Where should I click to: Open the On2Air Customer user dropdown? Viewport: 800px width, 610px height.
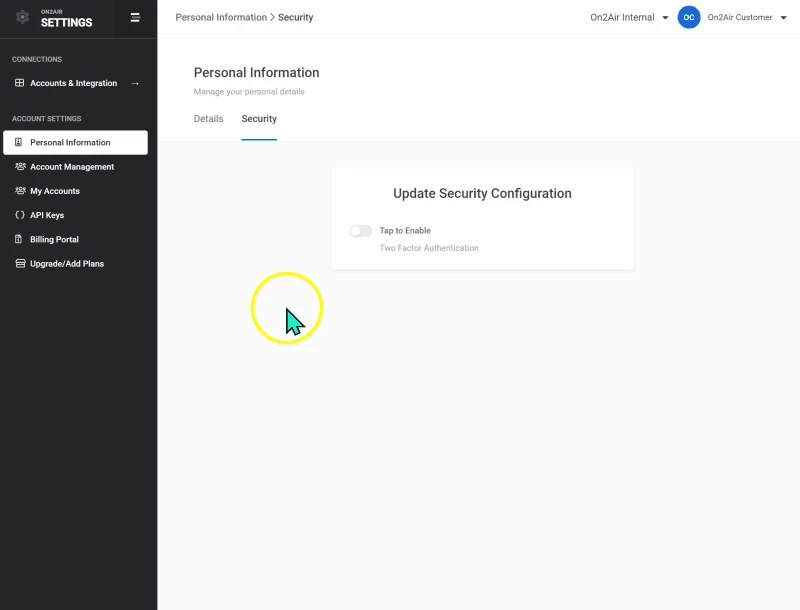[746, 17]
